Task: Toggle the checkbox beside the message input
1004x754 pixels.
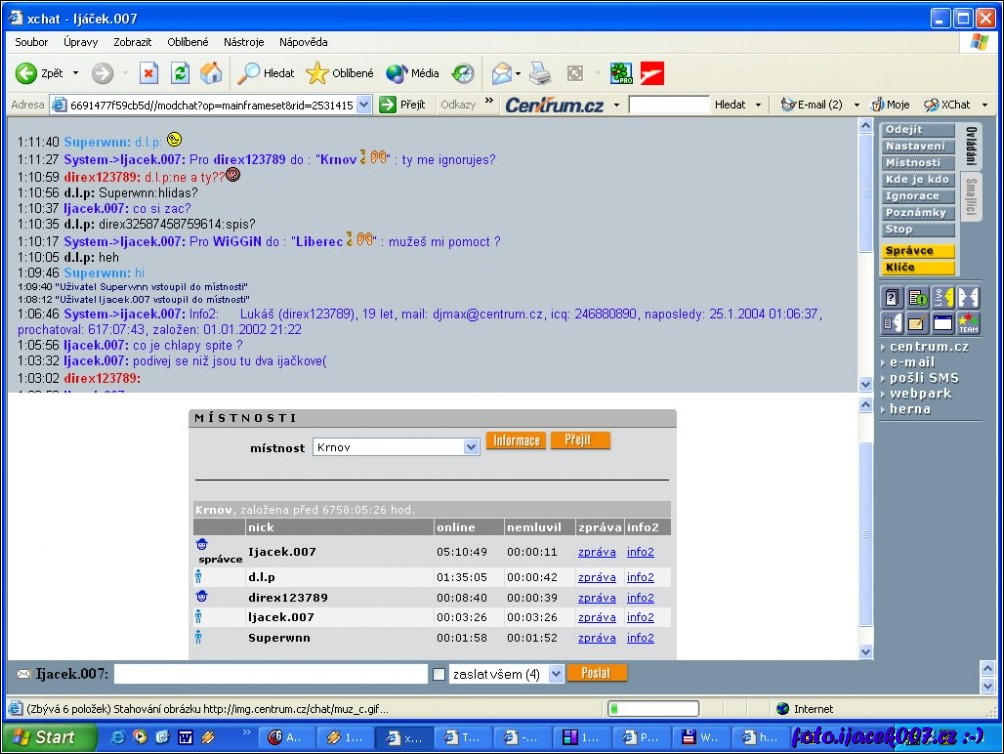Action: [x=439, y=674]
